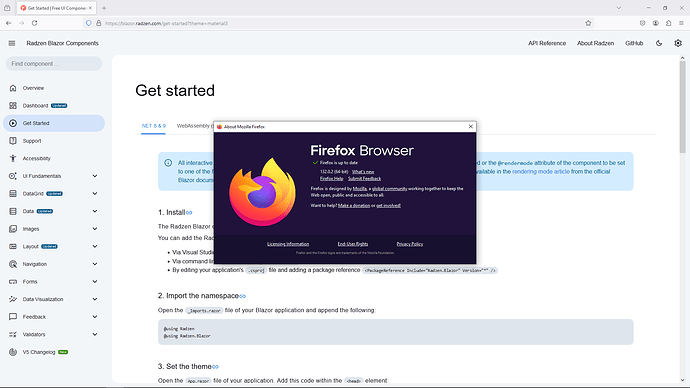690x388 pixels.
Task: Reload the current page
Action: (34, 23)
